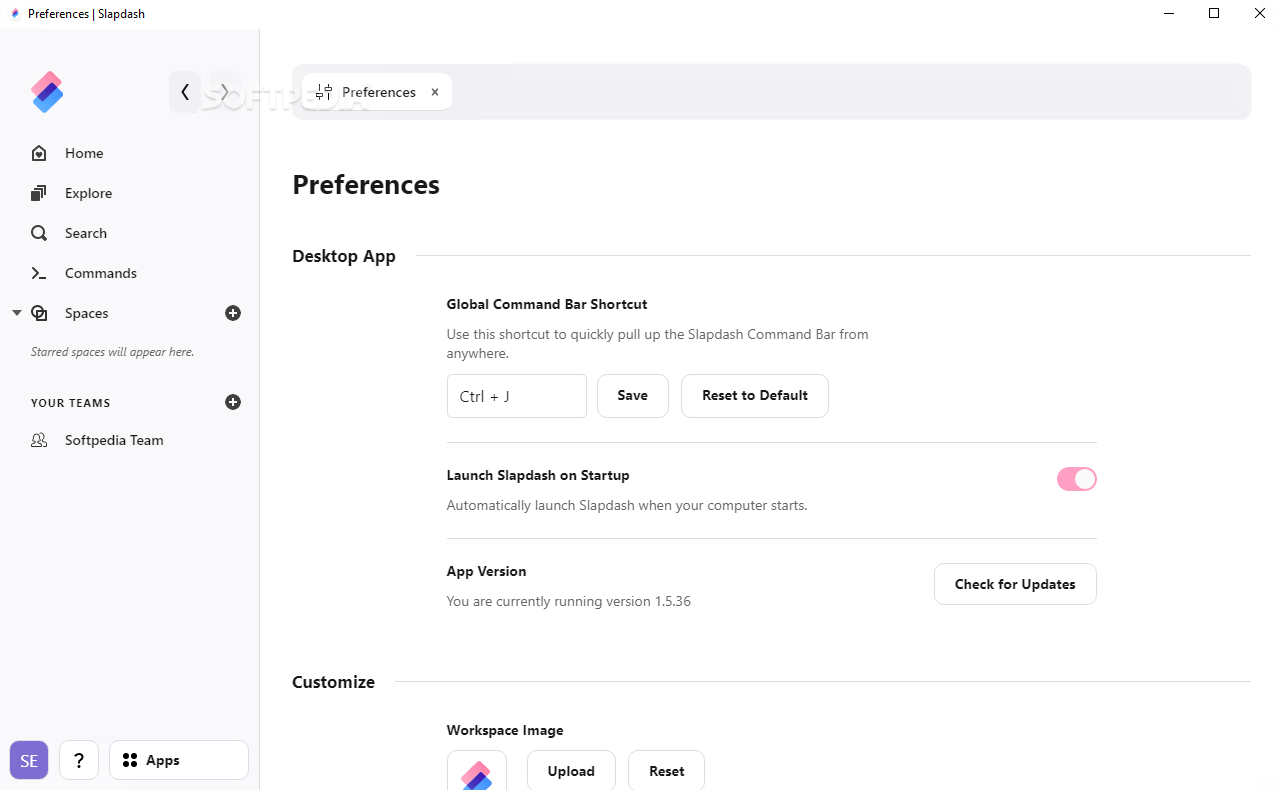This screenshot has width=1283, height=790.
Task: Focus the Ctrl + J shortcut field
Action: point(517,396)
